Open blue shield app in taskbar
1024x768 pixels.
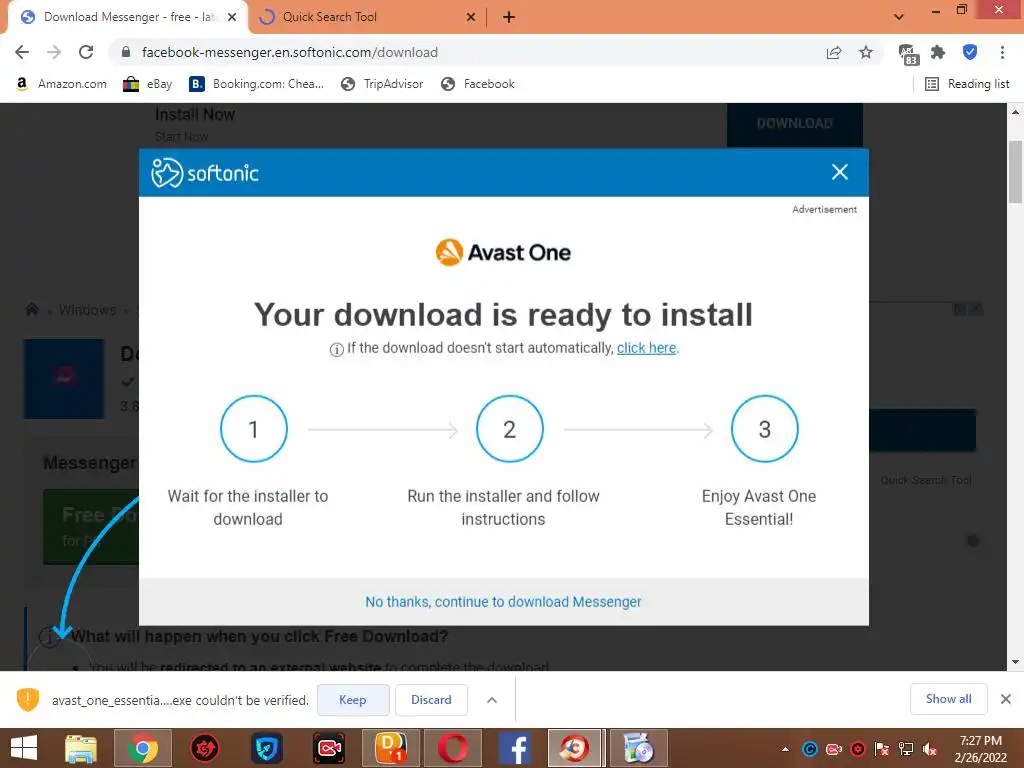pos(266,748)
